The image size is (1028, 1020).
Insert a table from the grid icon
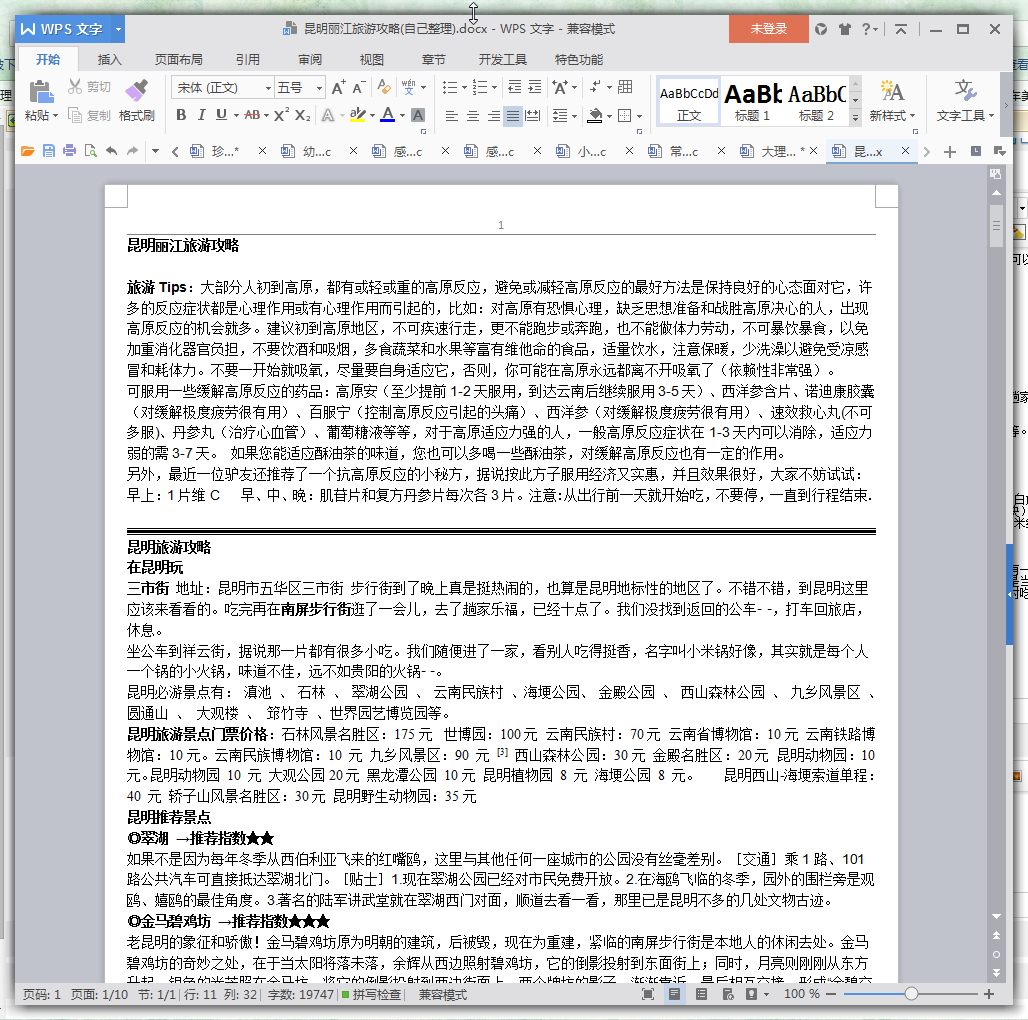point(625,87)
